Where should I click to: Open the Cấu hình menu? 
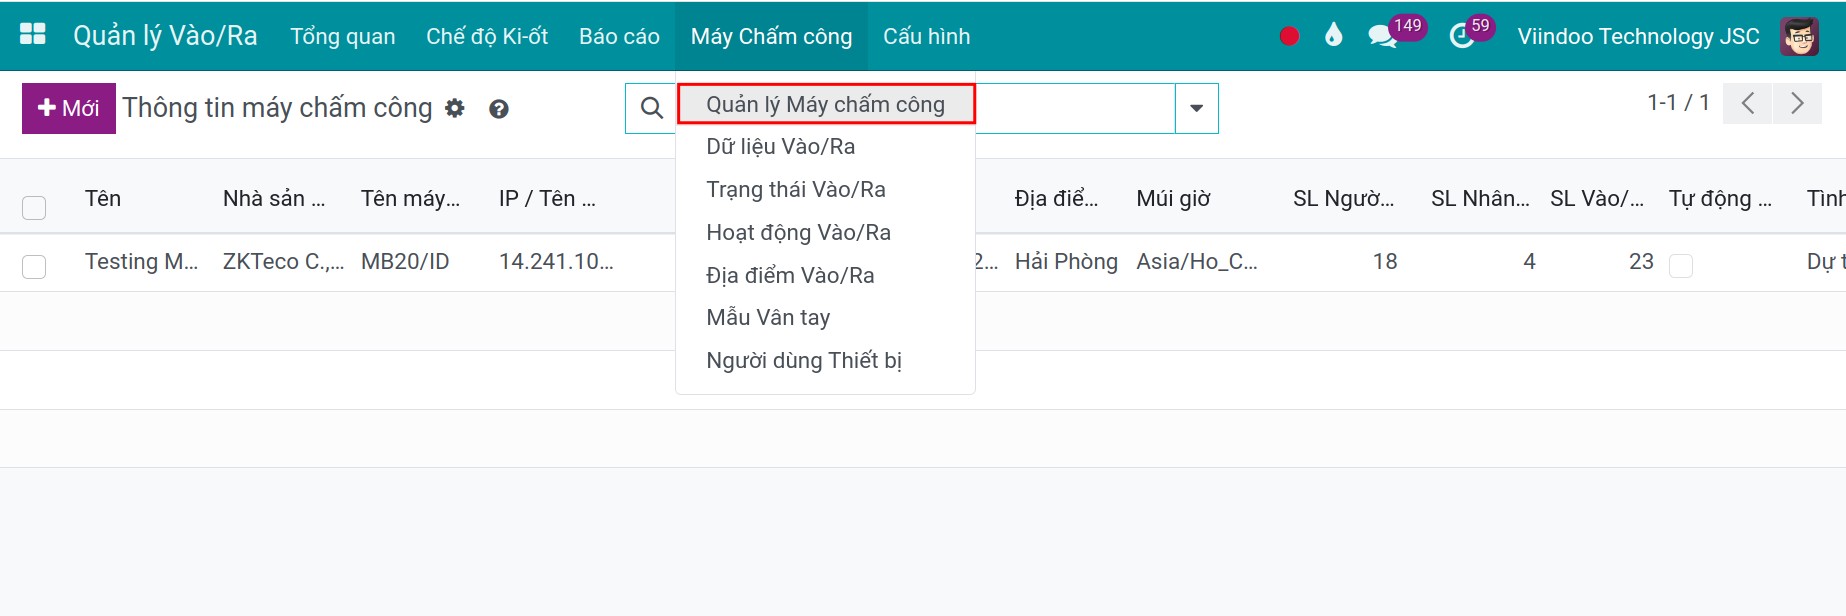coord(926,36)
